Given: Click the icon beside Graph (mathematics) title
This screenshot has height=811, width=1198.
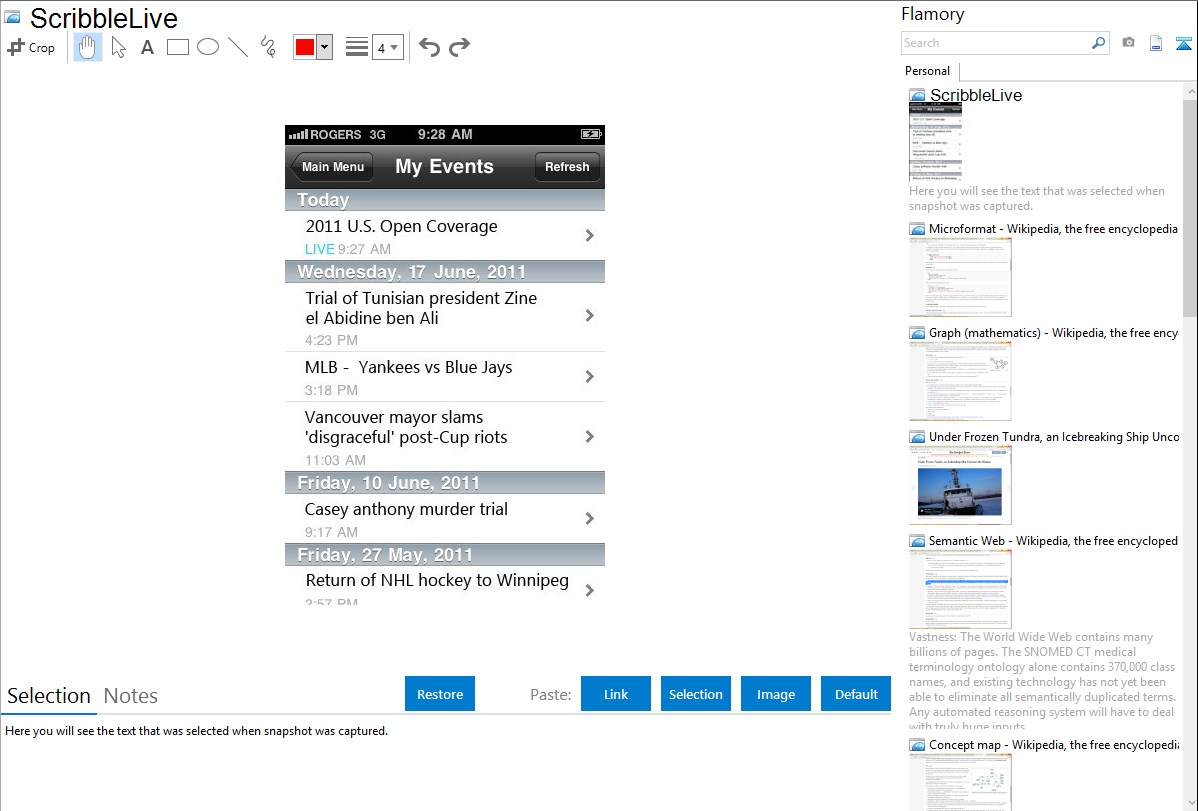Looking at the screenshot, I should click(x=917, y=333).
